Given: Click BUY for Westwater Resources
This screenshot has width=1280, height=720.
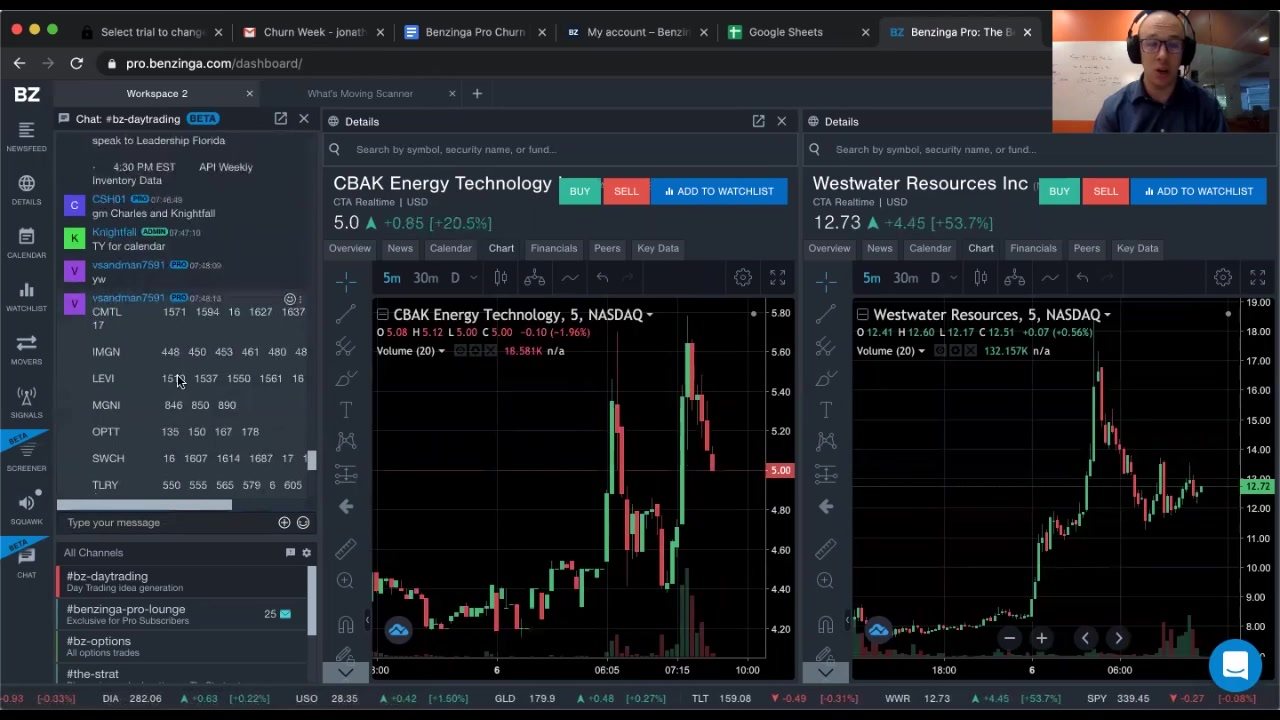Looking at the screenshot, I should coord(1060,191).
